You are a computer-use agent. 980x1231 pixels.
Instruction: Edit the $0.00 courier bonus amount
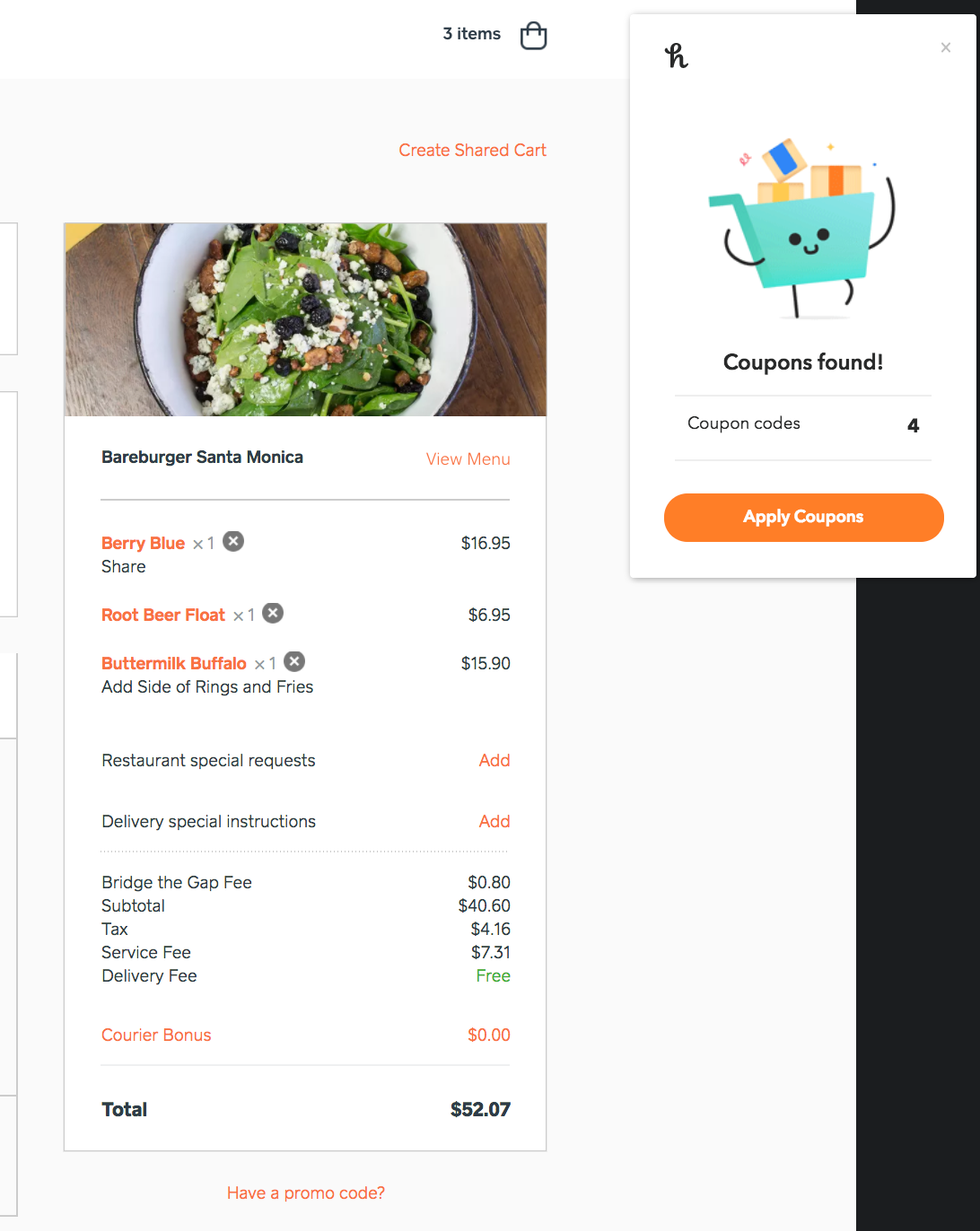tap(489, 1035)
